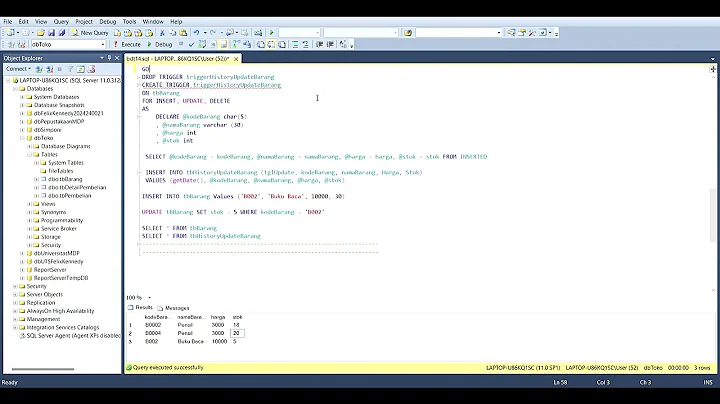Click the kodeBarang column header in results

(x=158, y=317)
